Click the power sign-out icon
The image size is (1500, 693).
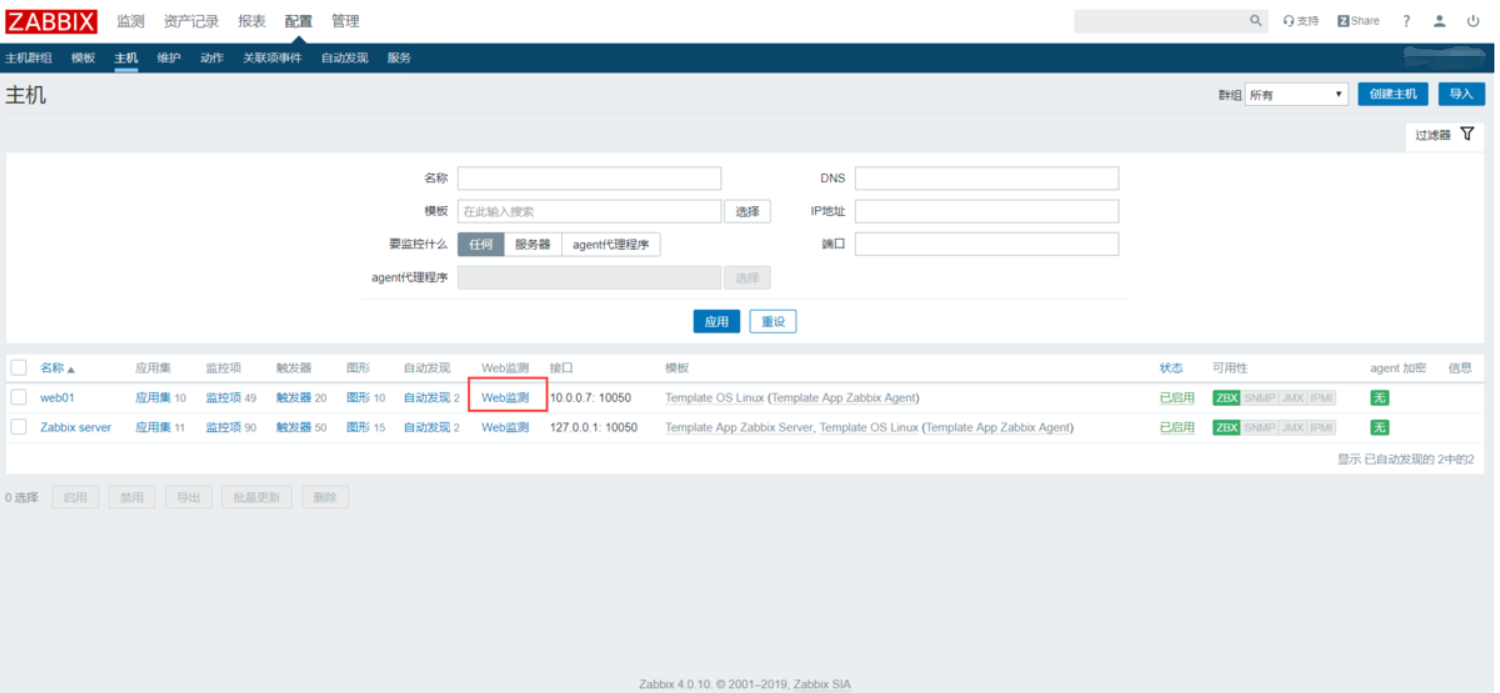pyautogui.click(x=1473, y=21)
